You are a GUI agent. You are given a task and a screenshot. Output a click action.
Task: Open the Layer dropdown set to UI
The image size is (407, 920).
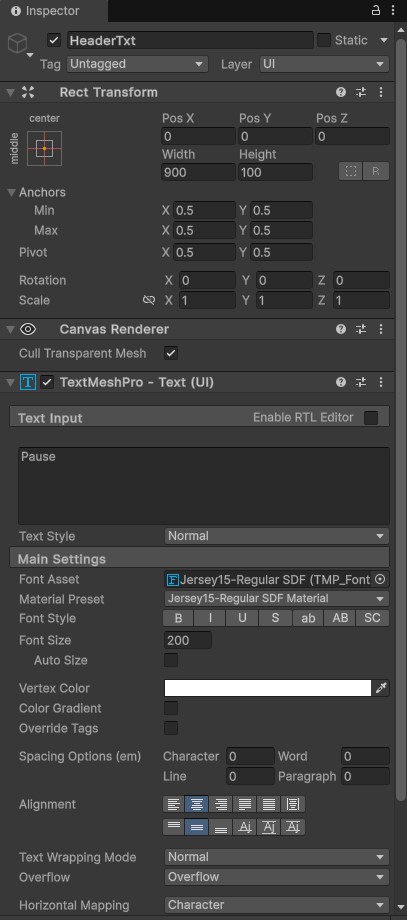click(324, 64)
